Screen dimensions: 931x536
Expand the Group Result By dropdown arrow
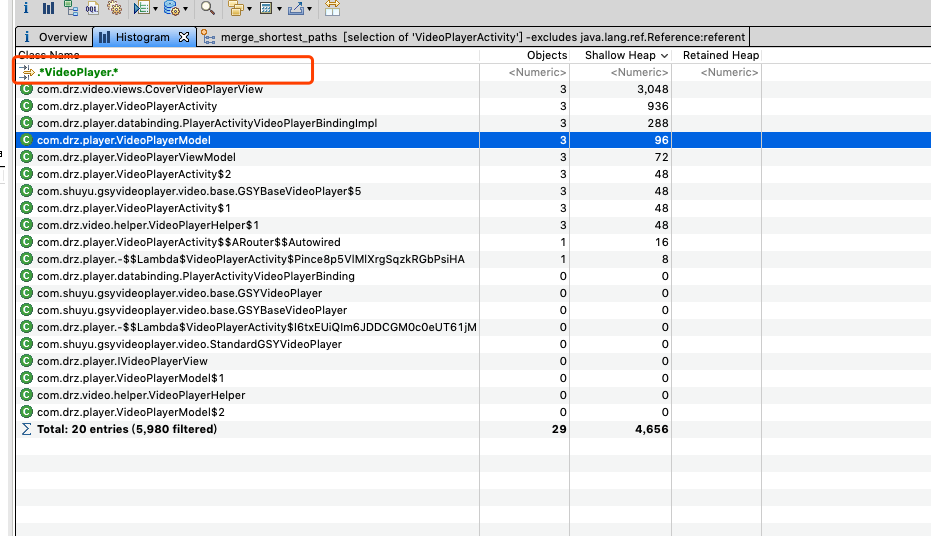click(249, 8)
